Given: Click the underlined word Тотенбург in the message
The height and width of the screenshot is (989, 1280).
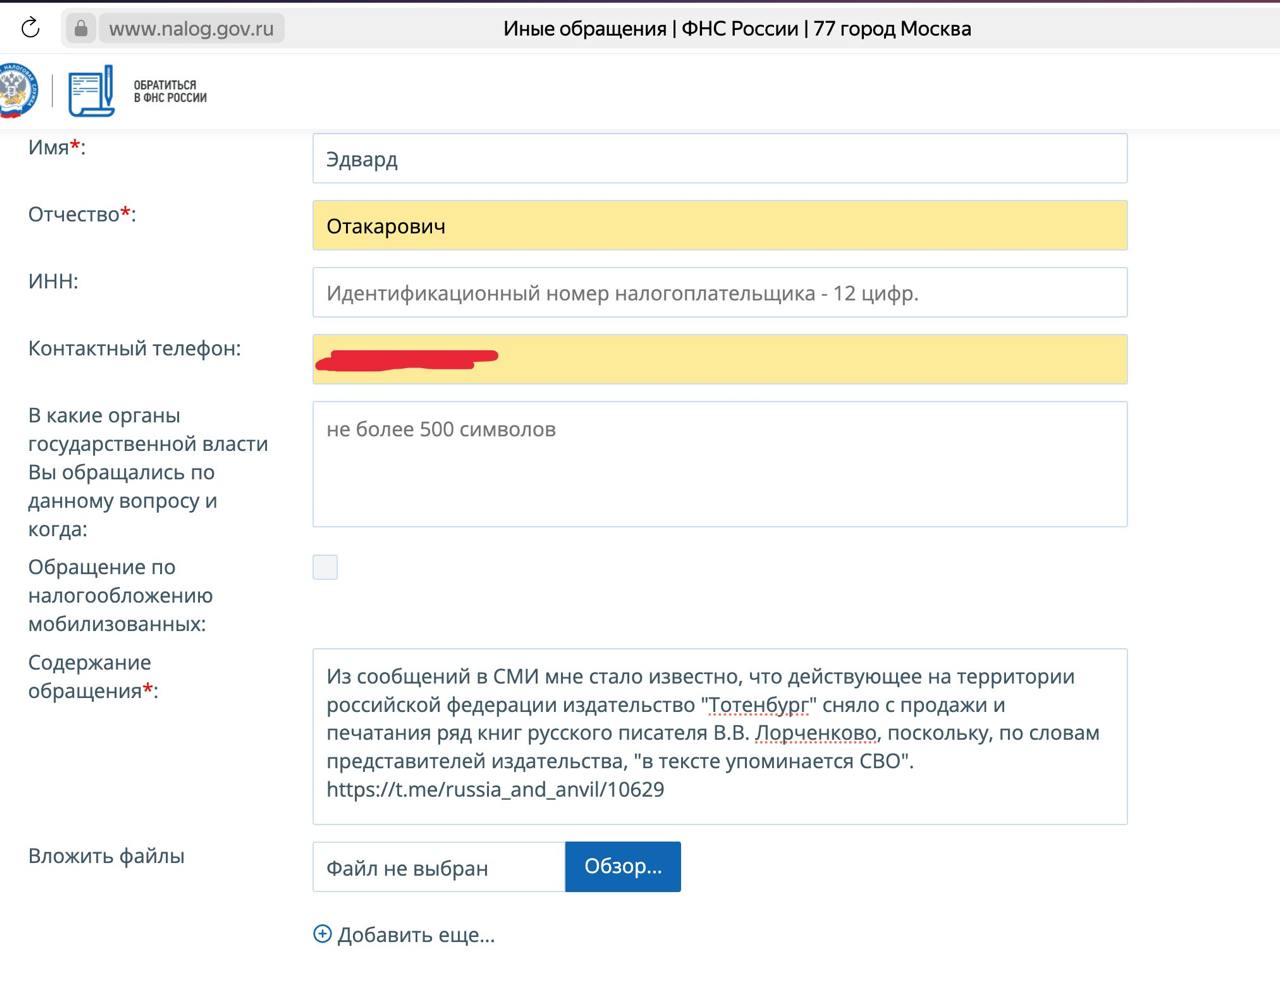Looking at the screenshot, I should (757, 705).
